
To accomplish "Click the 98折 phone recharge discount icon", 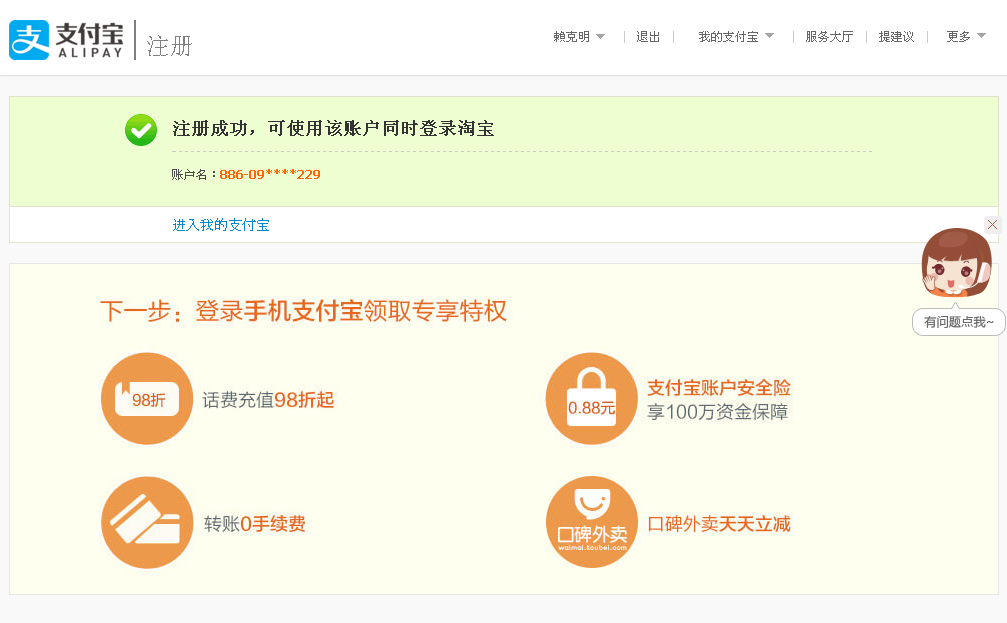I will [x=147, y=398].
